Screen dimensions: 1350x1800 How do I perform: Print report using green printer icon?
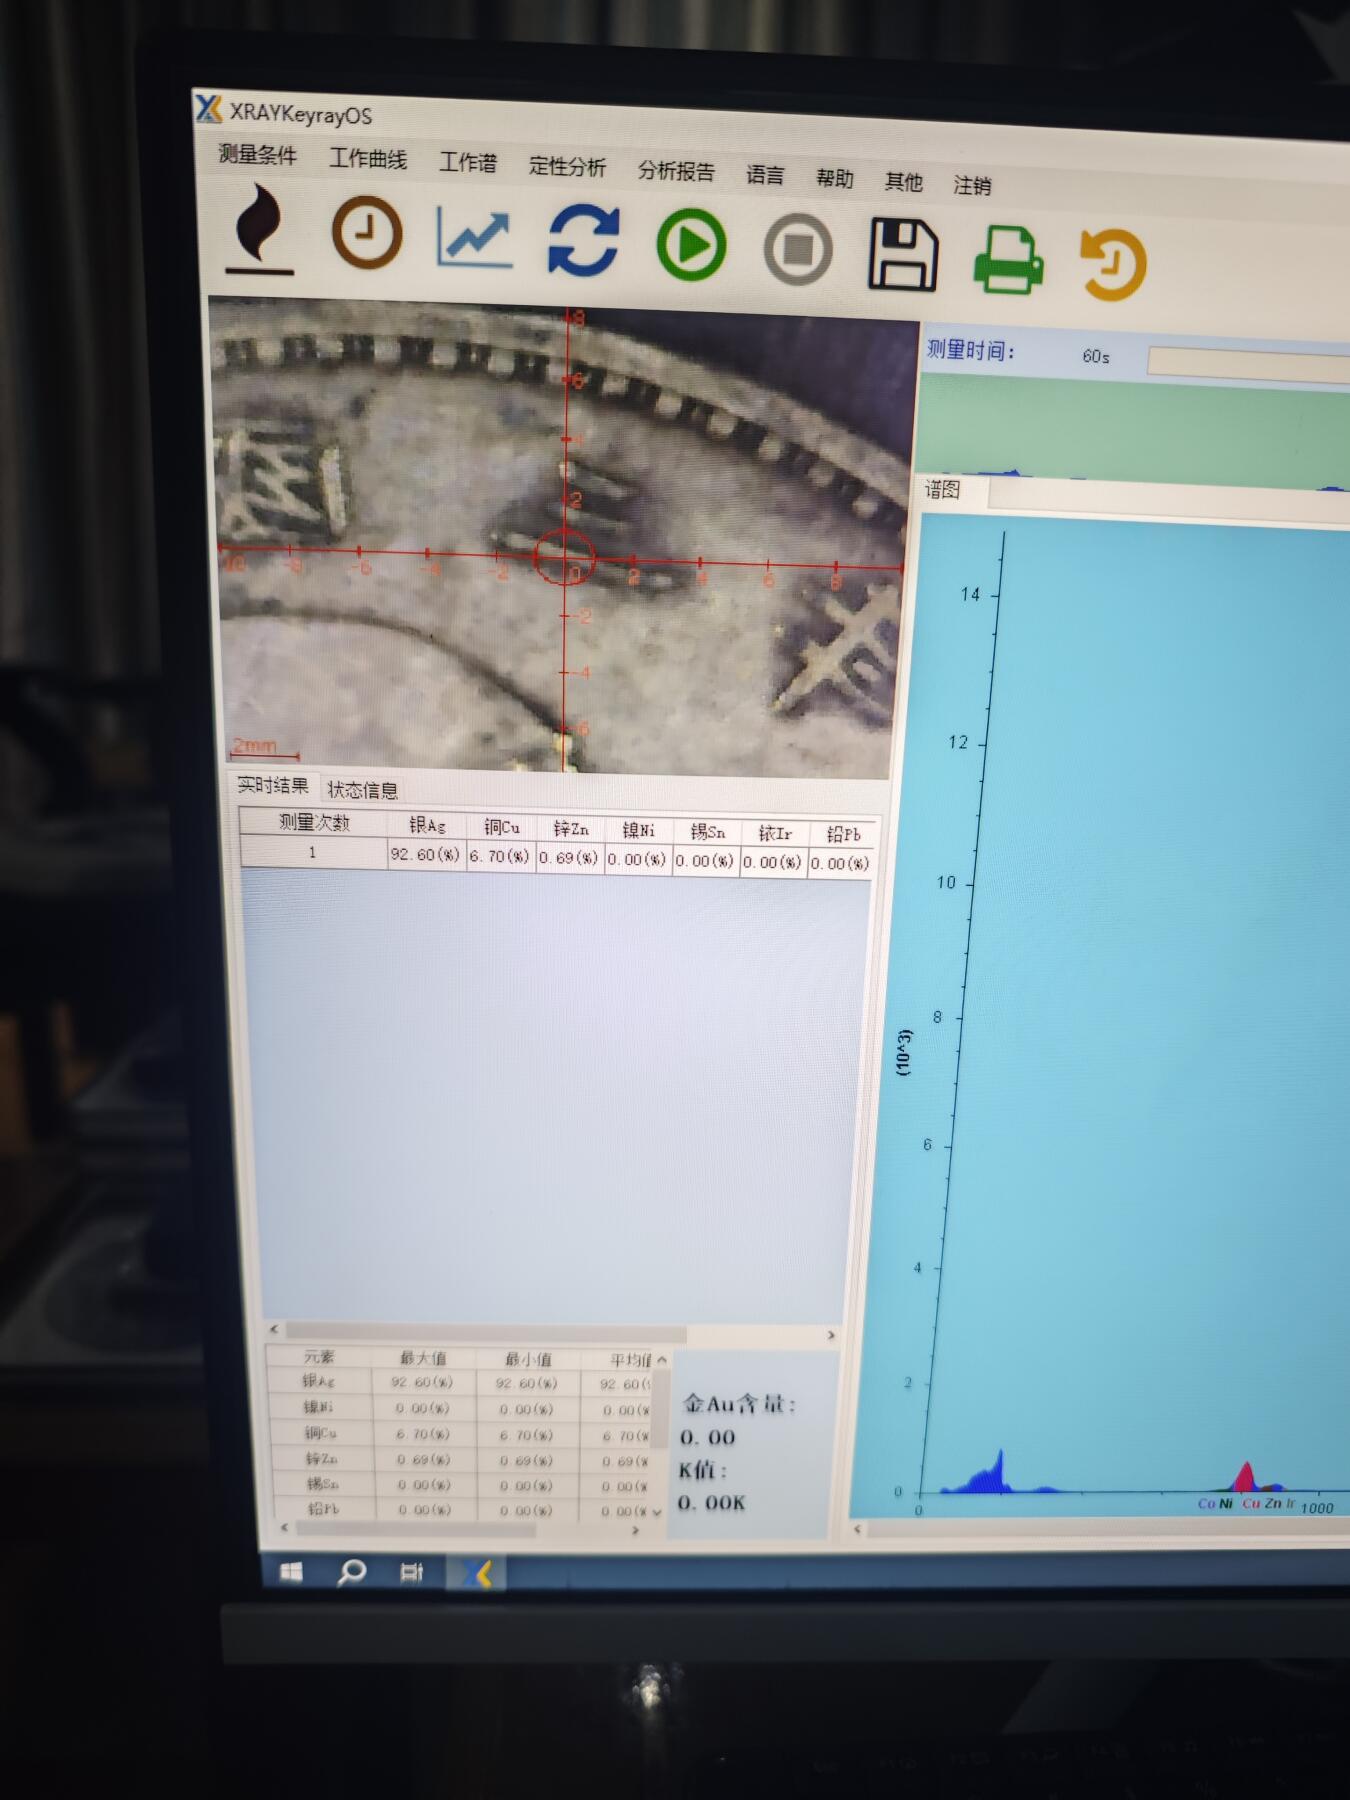[x=1009, y=259]
